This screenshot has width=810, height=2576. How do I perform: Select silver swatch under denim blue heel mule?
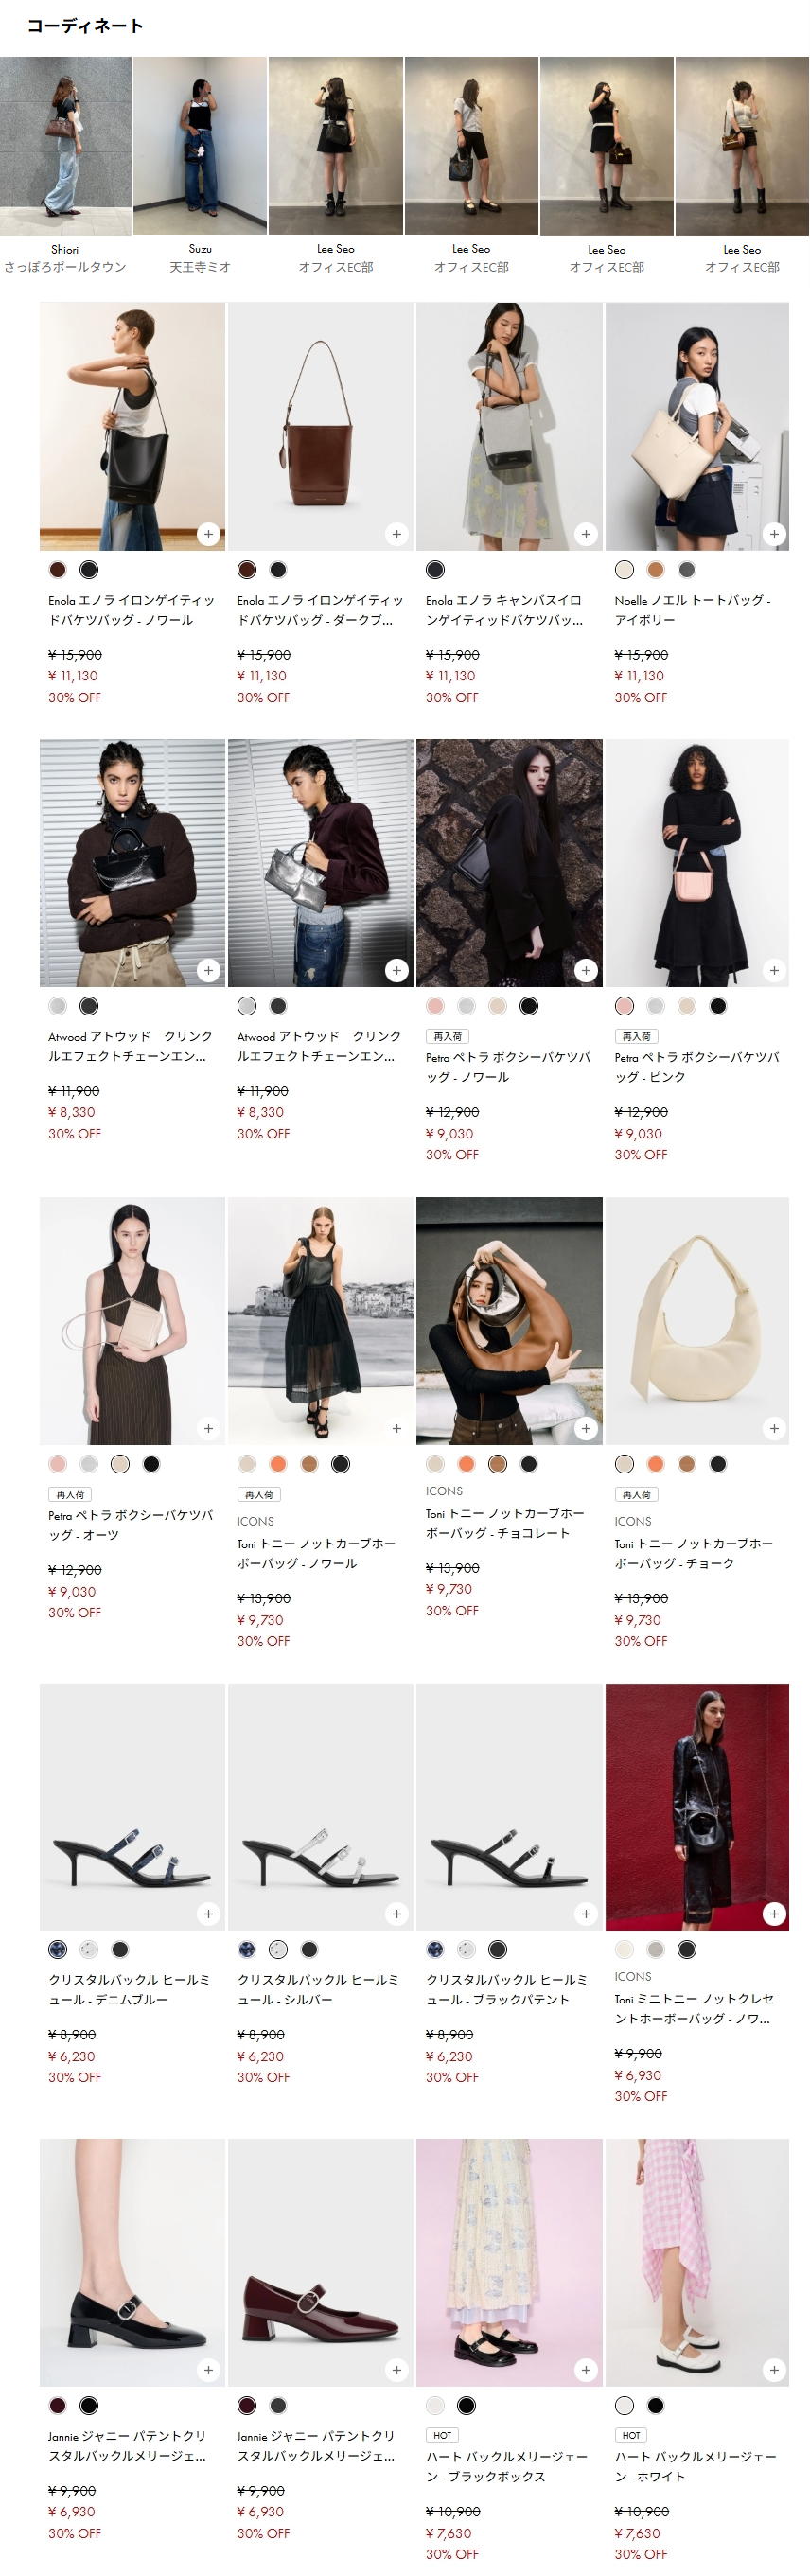coord(89,1949)
